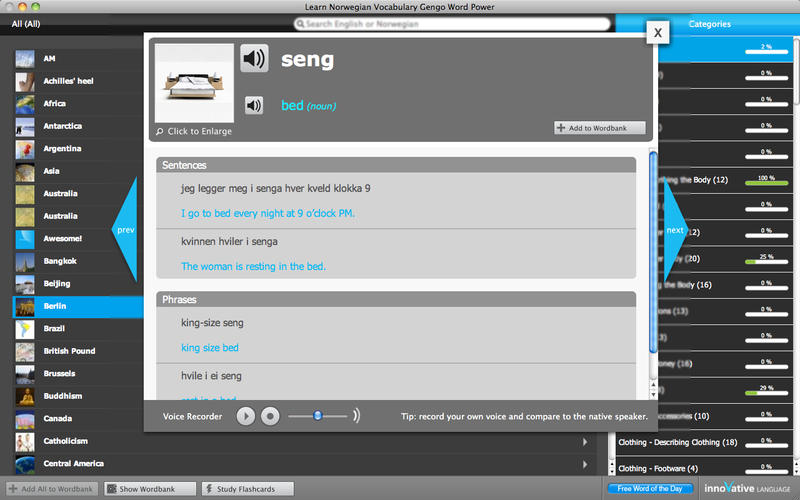Focus the Search English or Norwegian field
Viewport: 800px width, 500px height.
tap(452, 24)
